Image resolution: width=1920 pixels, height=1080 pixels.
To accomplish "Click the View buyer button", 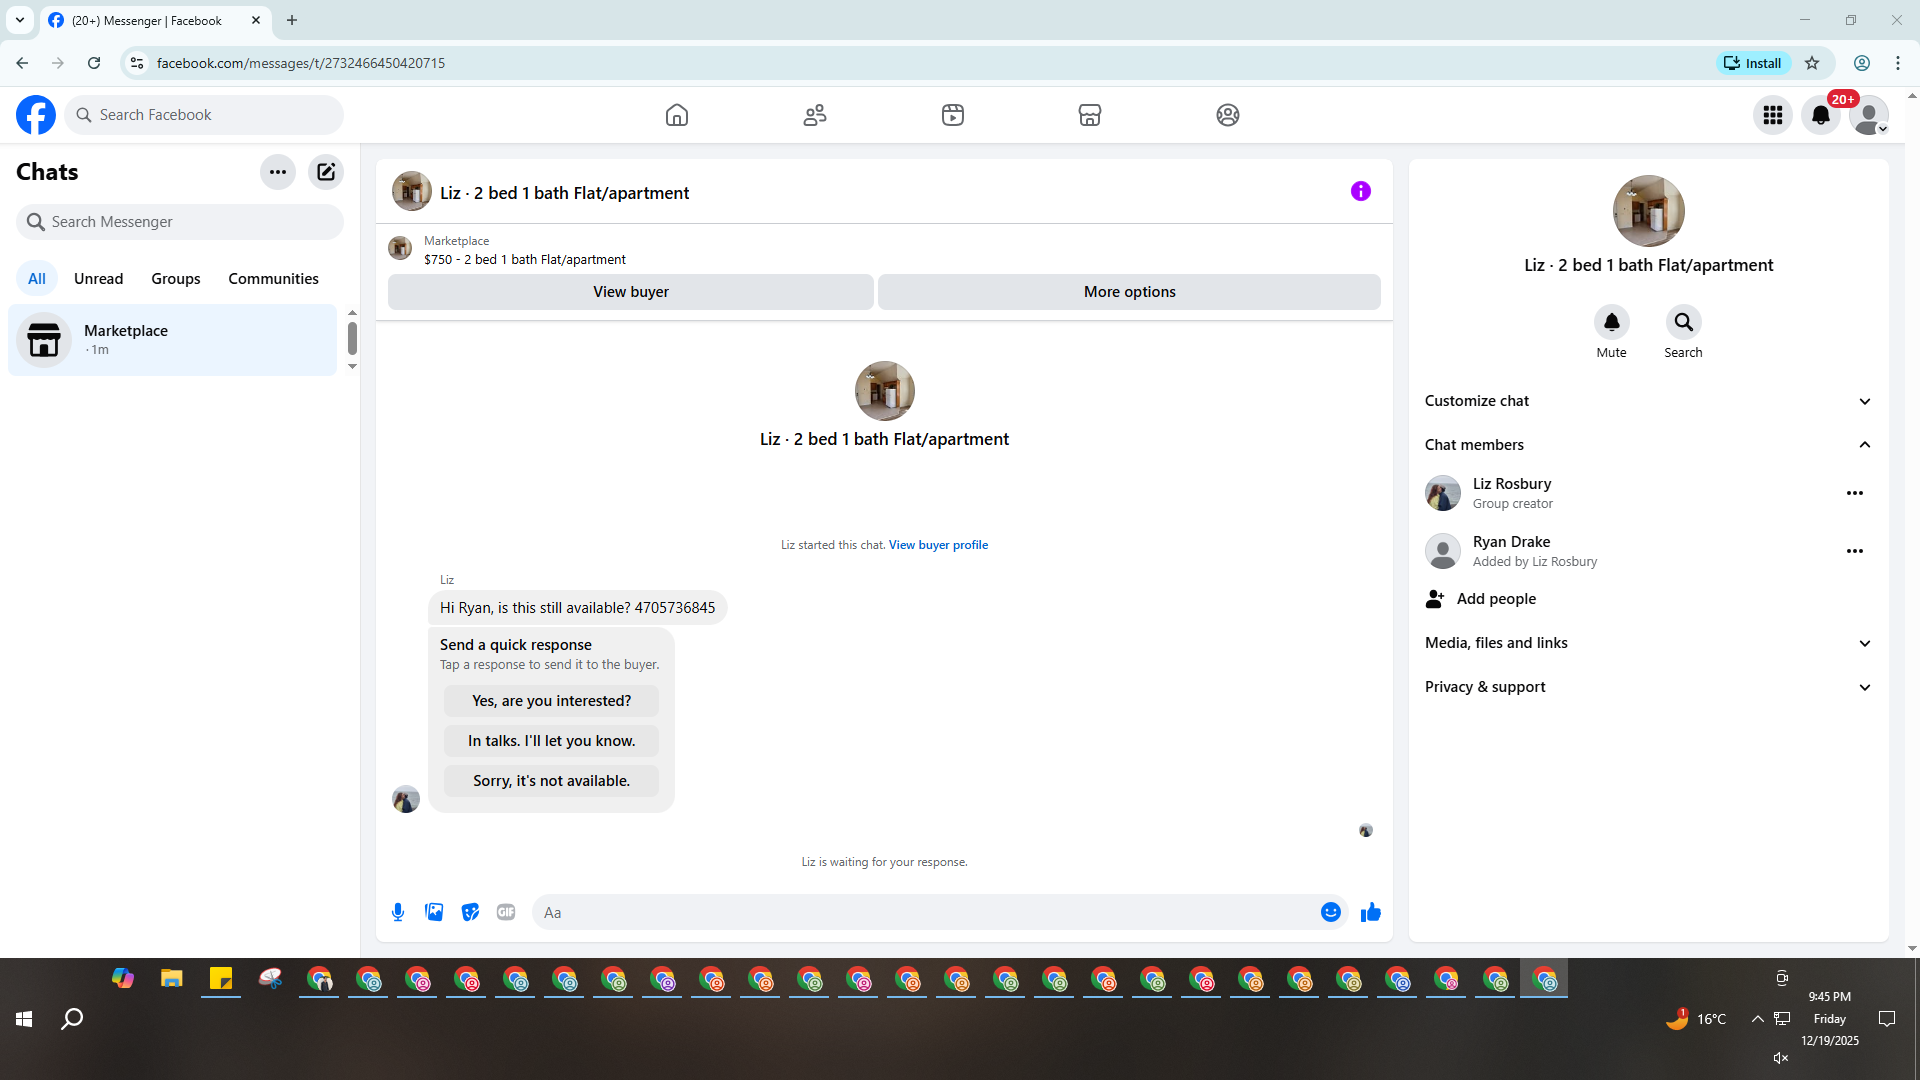I will click(x=630, y=292).
